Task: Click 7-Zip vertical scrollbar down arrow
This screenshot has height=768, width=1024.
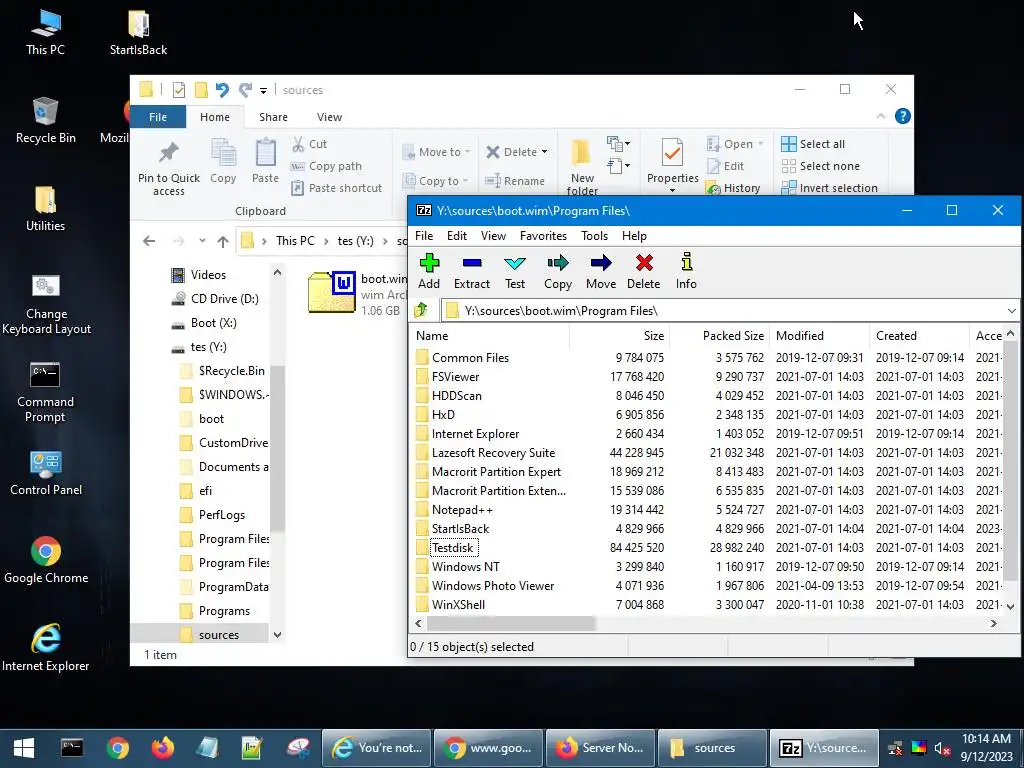Action: point(1010,607)
